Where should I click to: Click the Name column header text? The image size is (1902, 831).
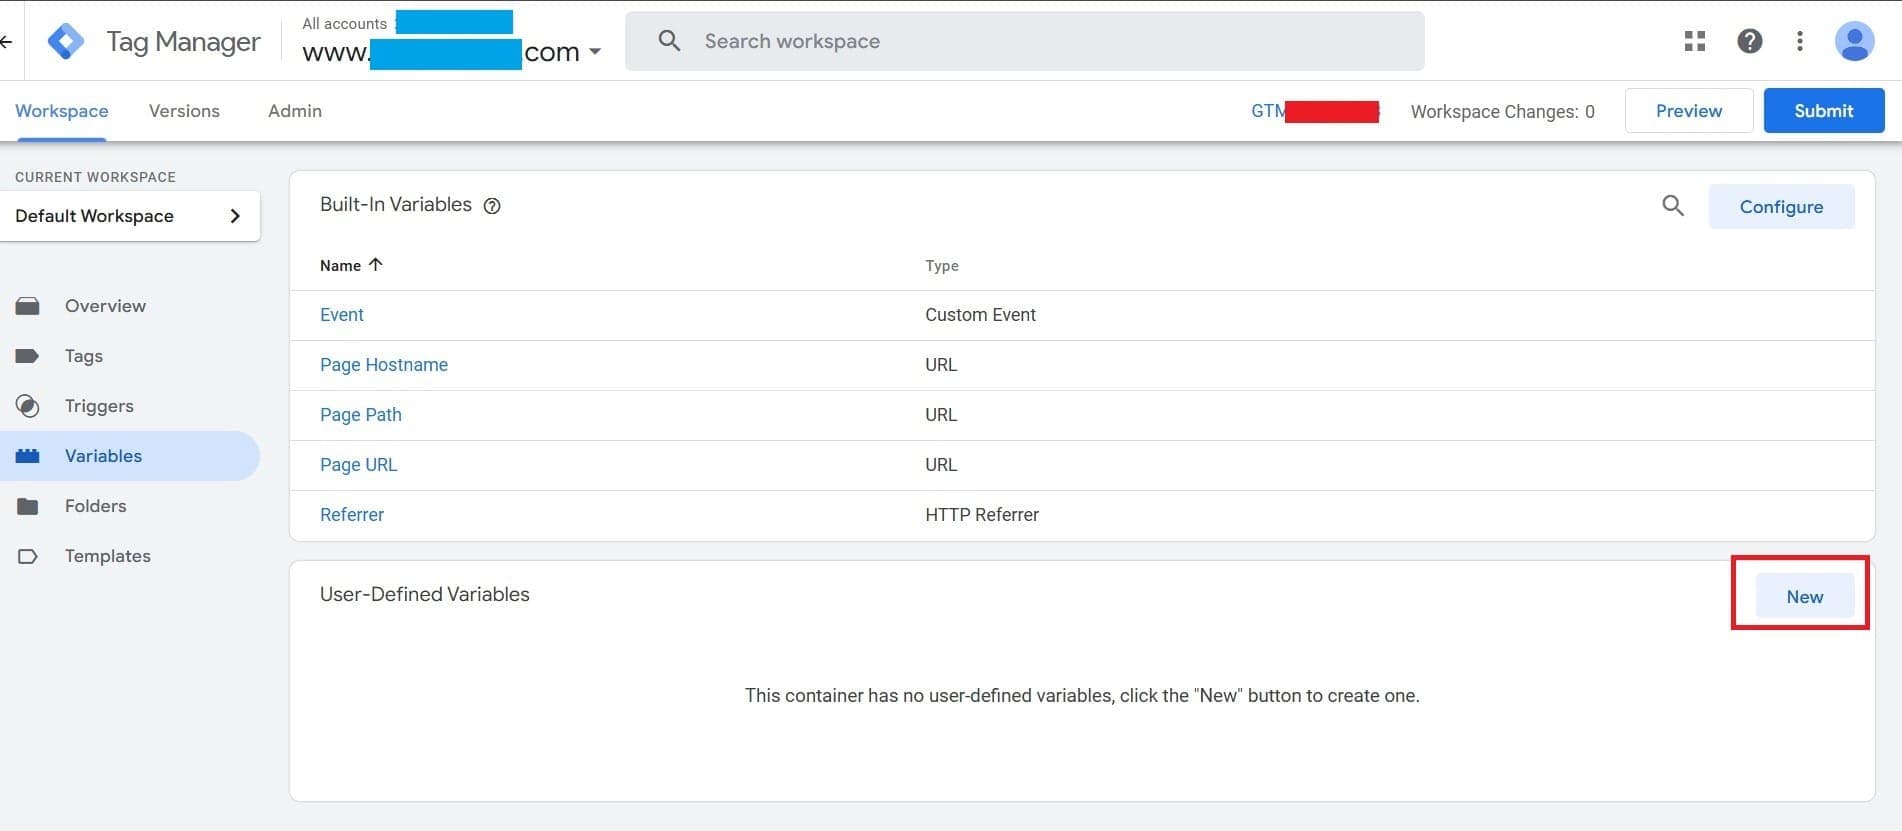pos(340,265)
